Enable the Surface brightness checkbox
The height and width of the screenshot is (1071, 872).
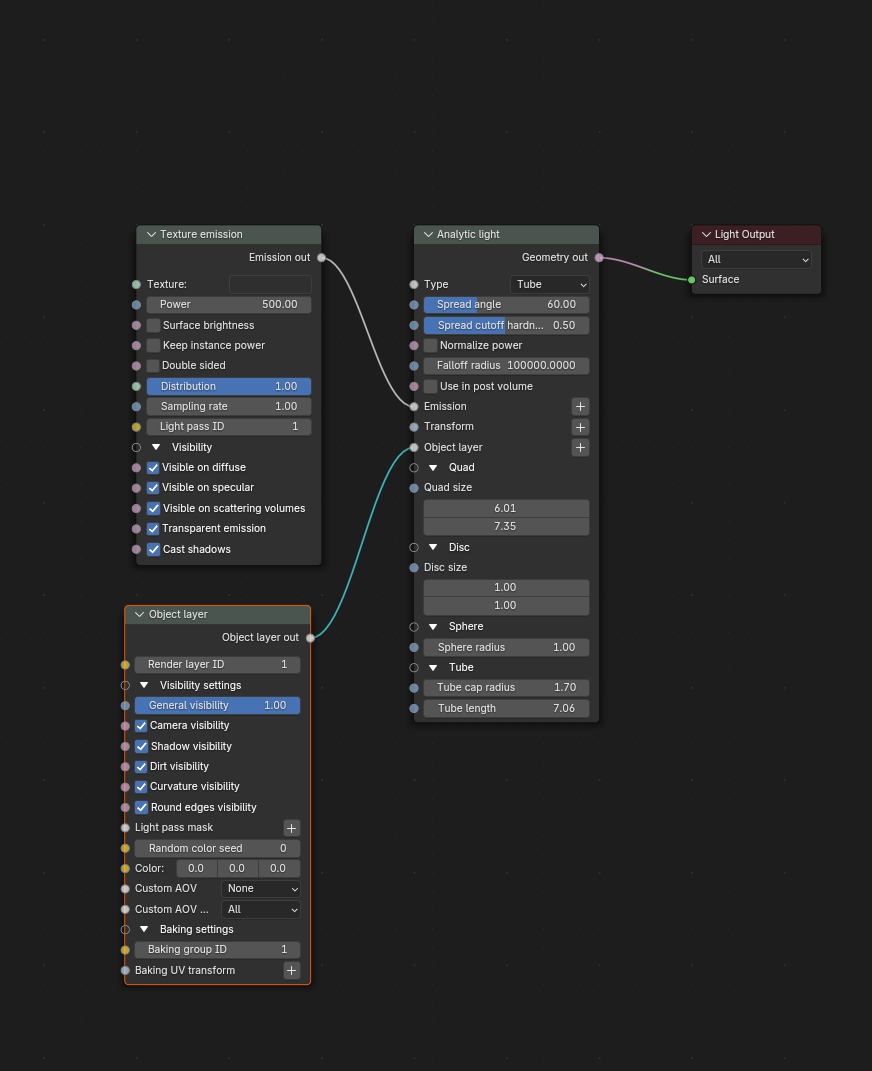154,325
